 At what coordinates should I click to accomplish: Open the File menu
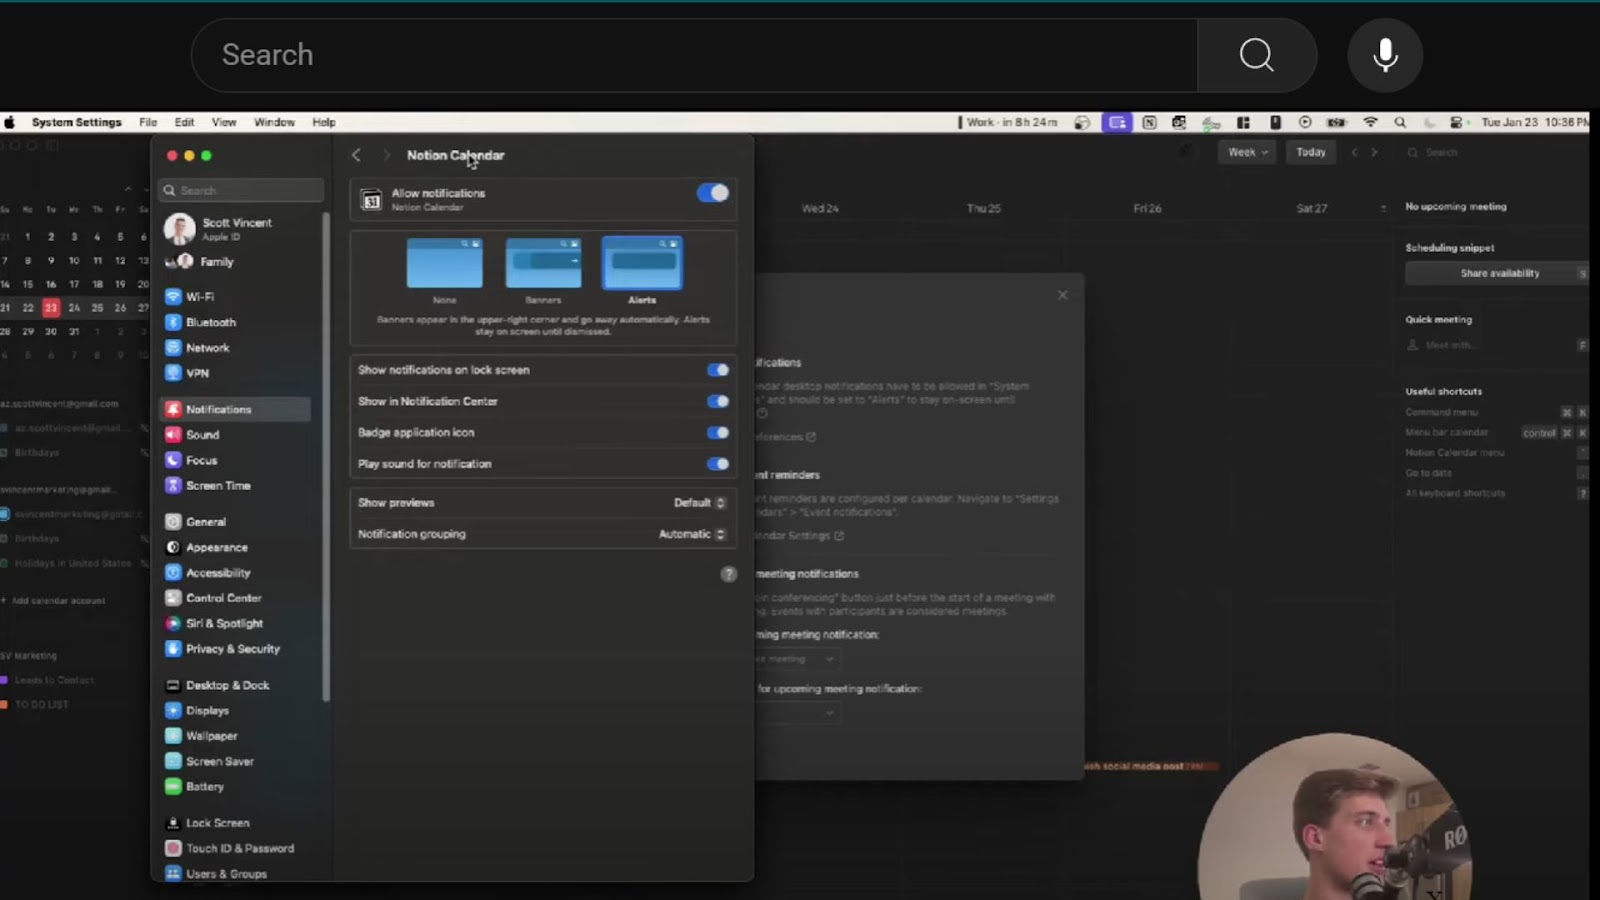(x=148, y=122)
